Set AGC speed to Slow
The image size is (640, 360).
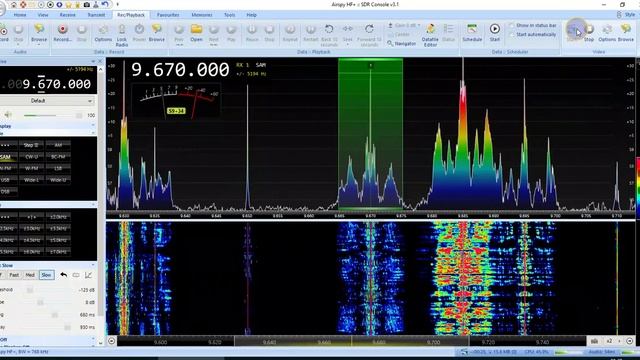47,275
